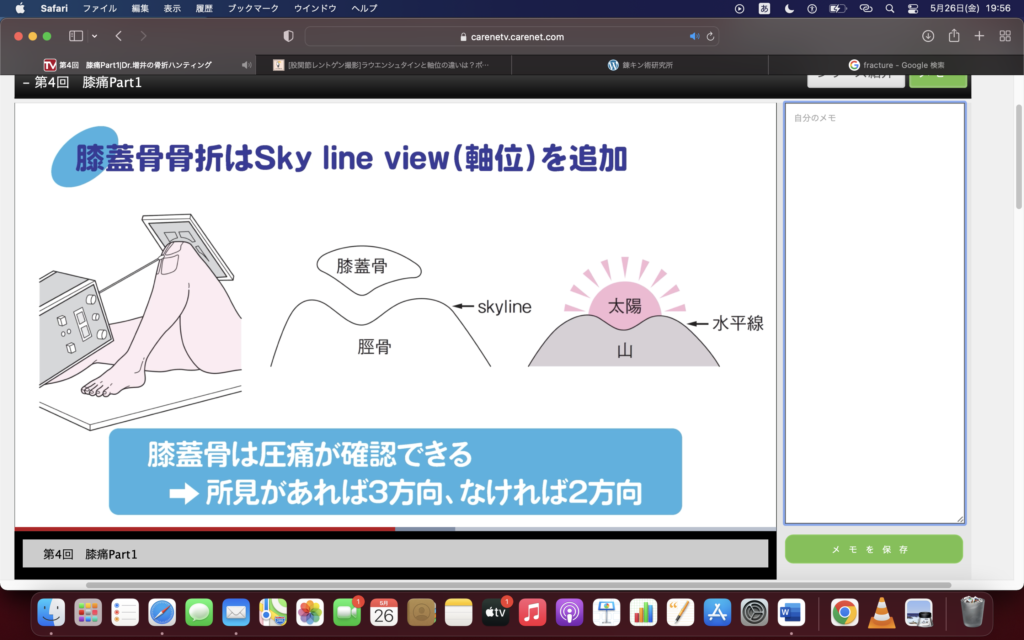Open VLC from the Dock
This screenshot has width=1024, height=640.
(881, 612)
